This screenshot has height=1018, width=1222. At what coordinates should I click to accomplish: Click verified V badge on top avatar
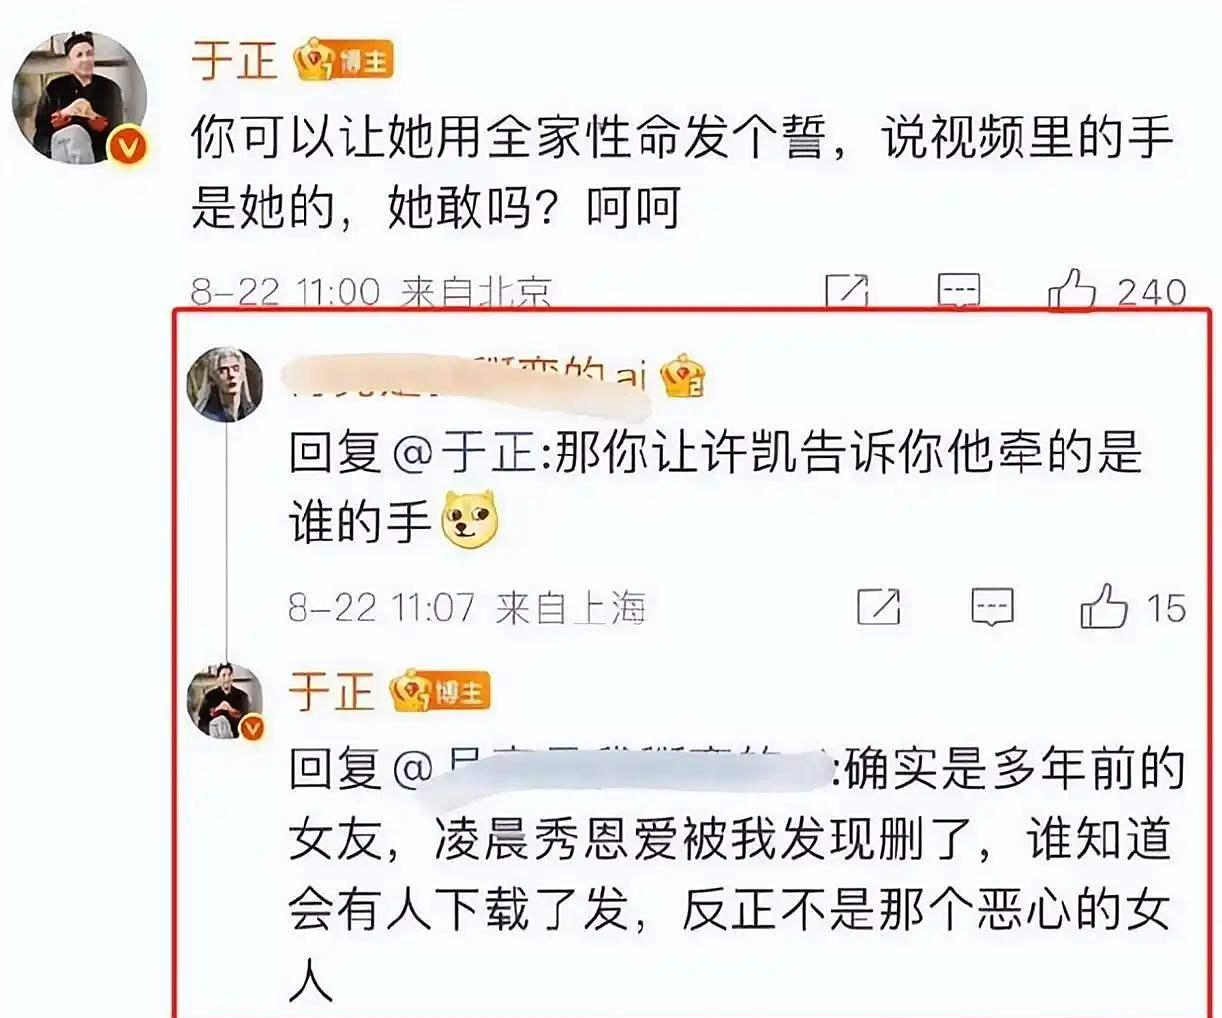[127, 148]
